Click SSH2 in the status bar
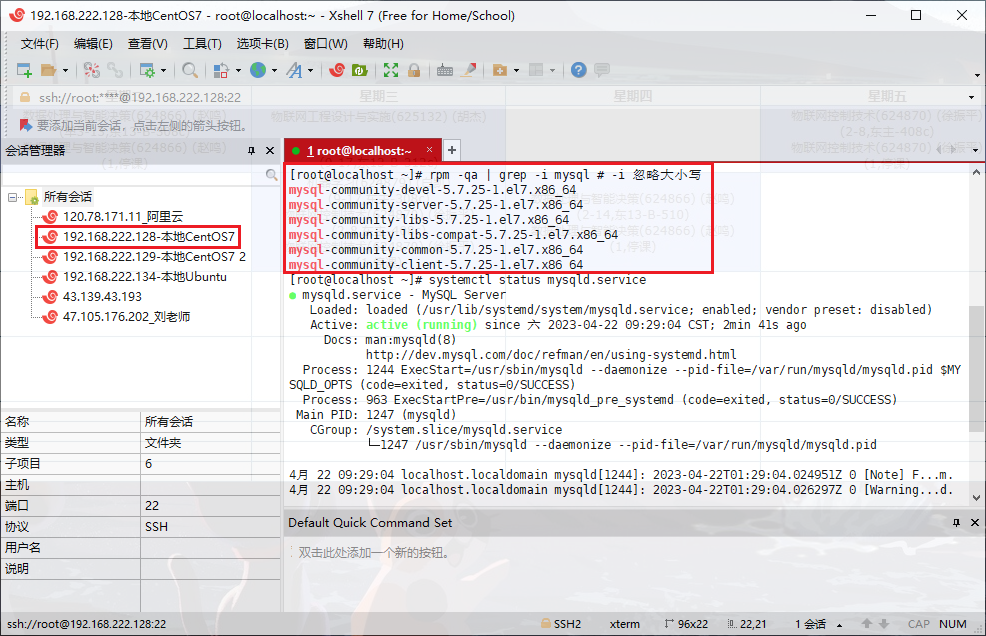Screen dimensions: 986x636 tap(561, 624)
